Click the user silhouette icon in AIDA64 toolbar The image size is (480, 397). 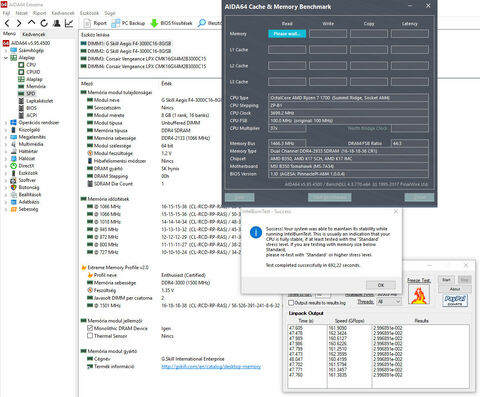pos(57,23)
